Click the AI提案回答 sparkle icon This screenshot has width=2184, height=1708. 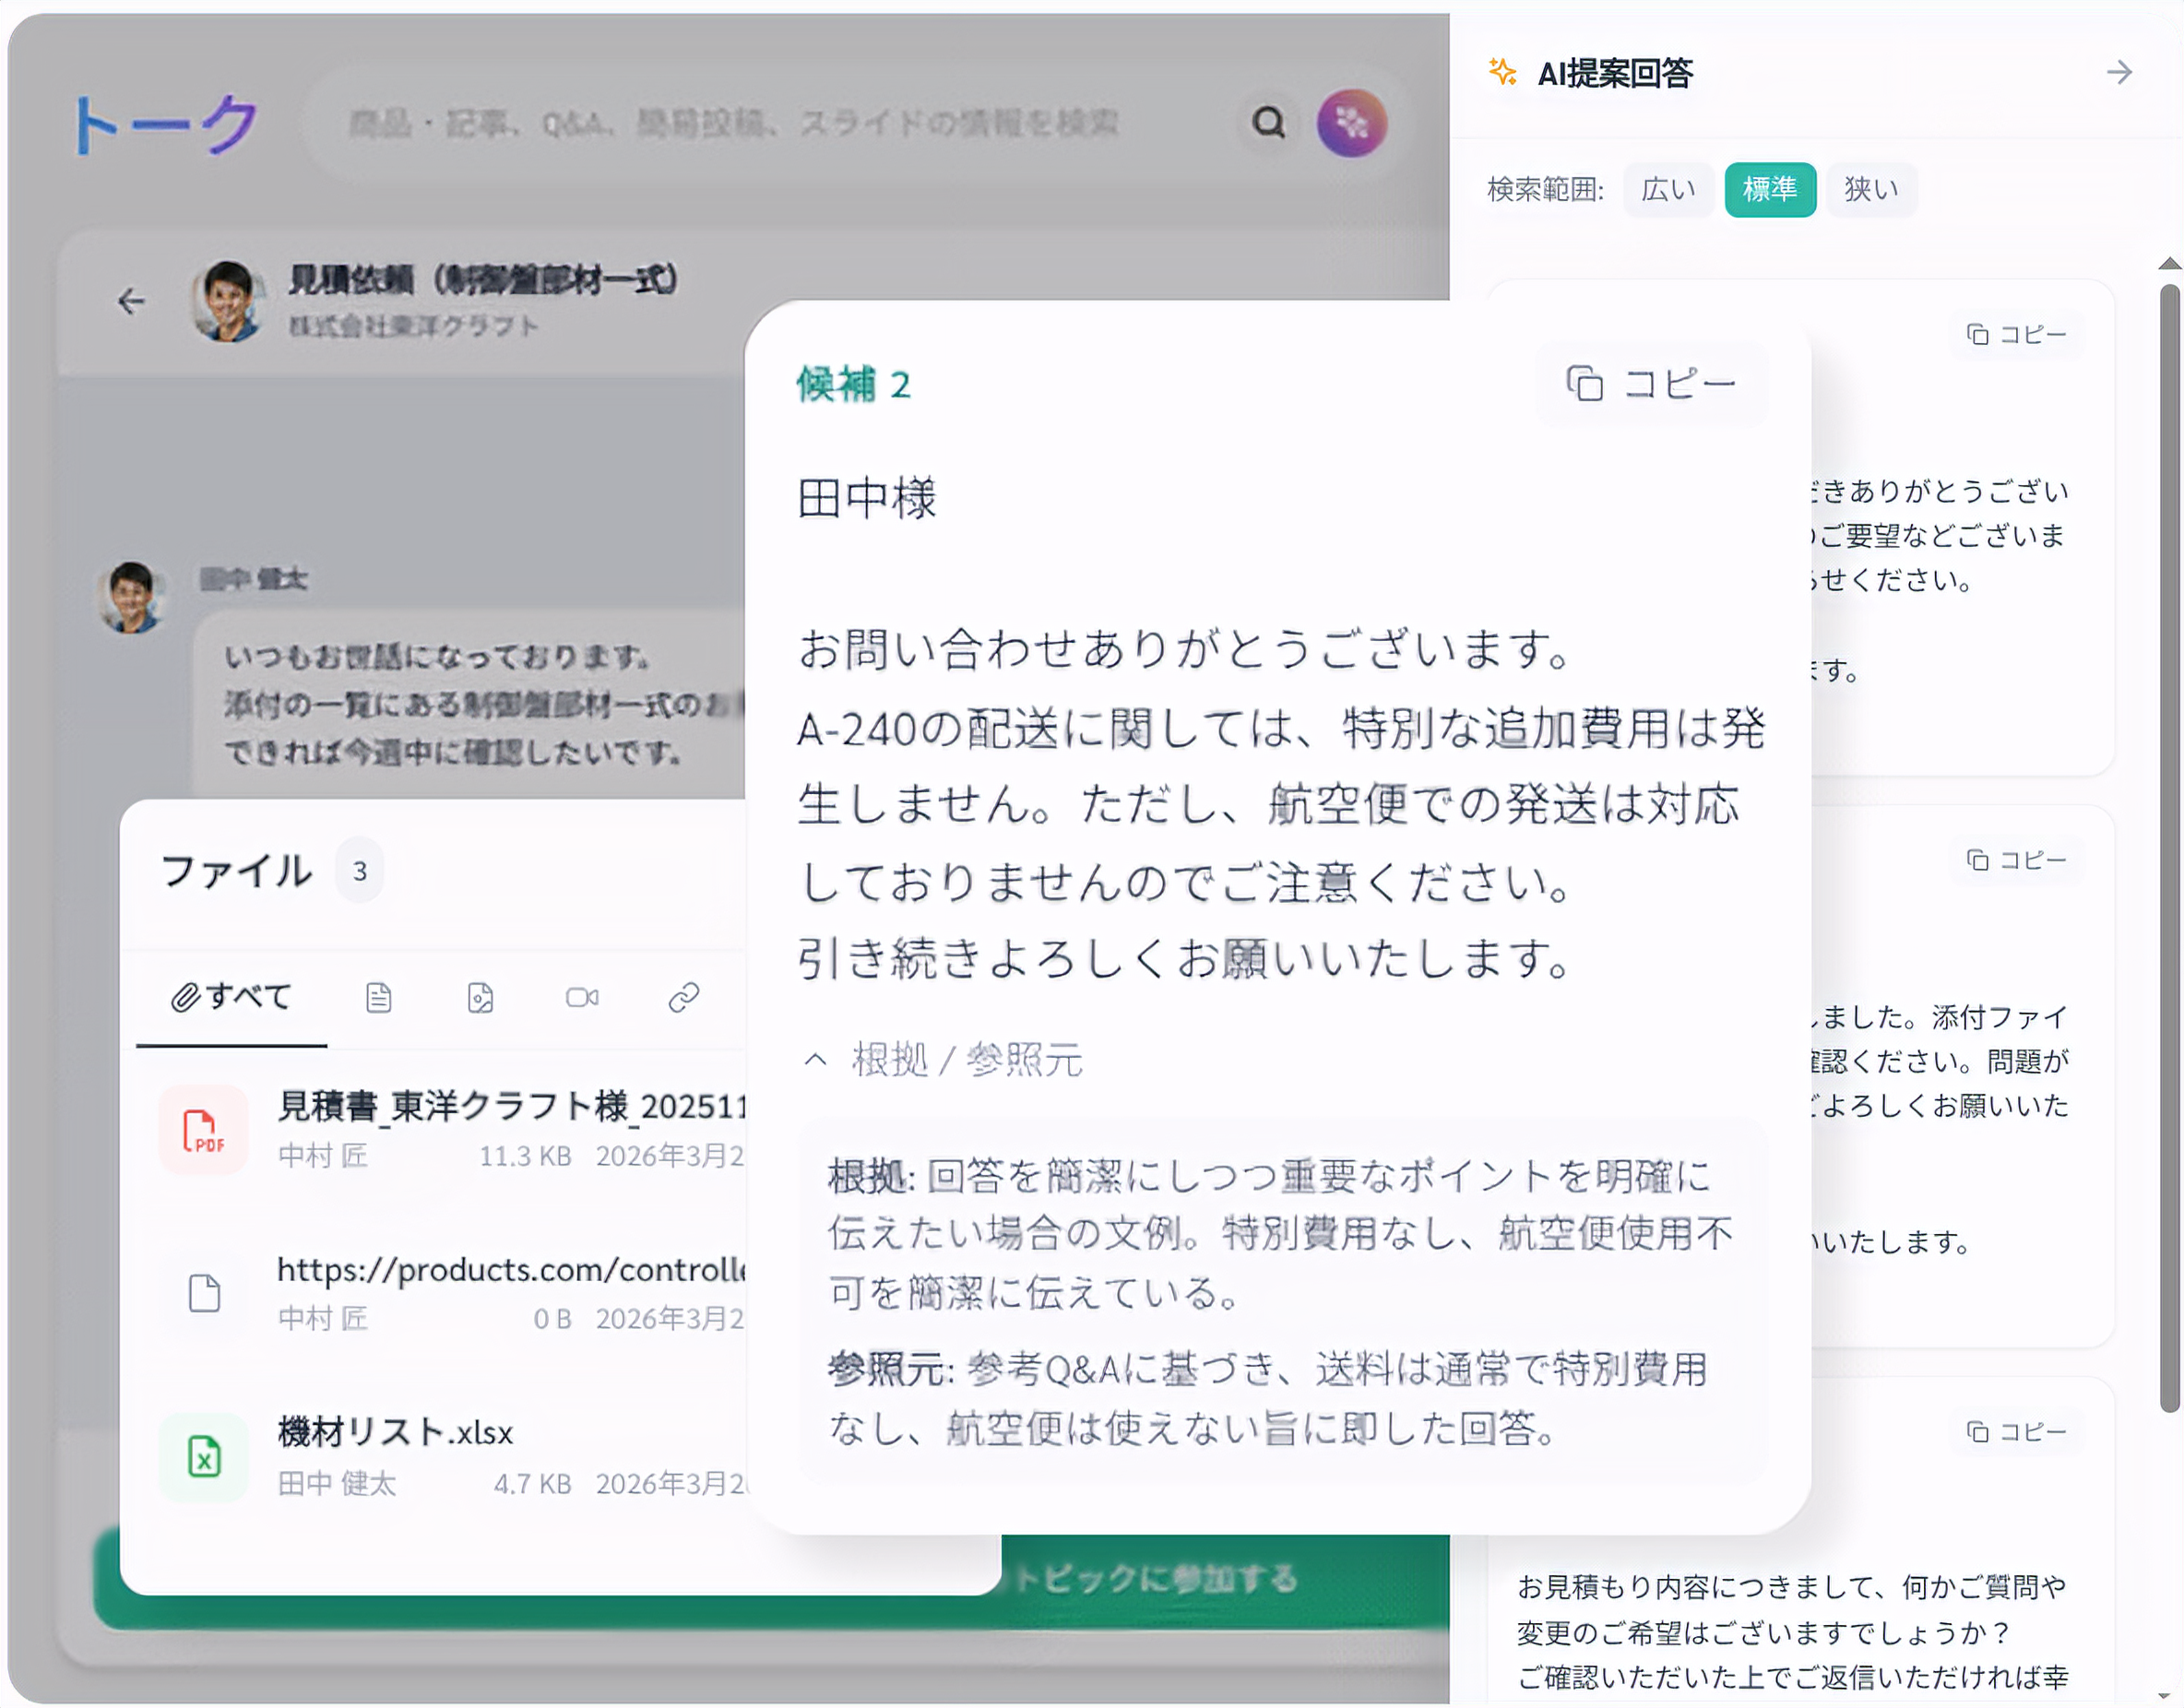click(1499, 71)
